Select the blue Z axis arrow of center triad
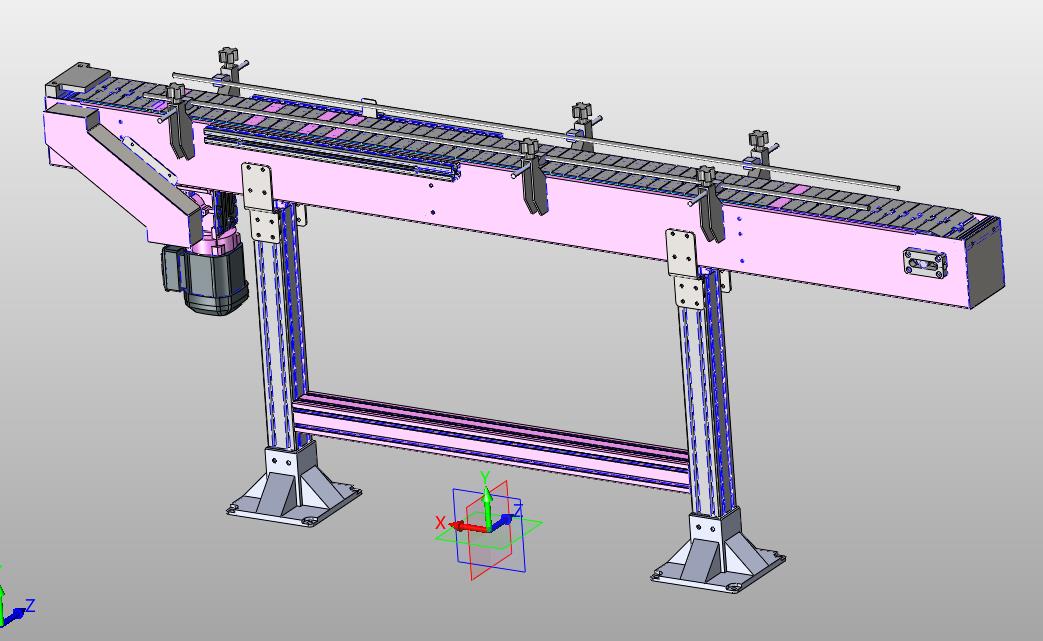Viewport: 1043px width, 641px height. tap(504, 521)
